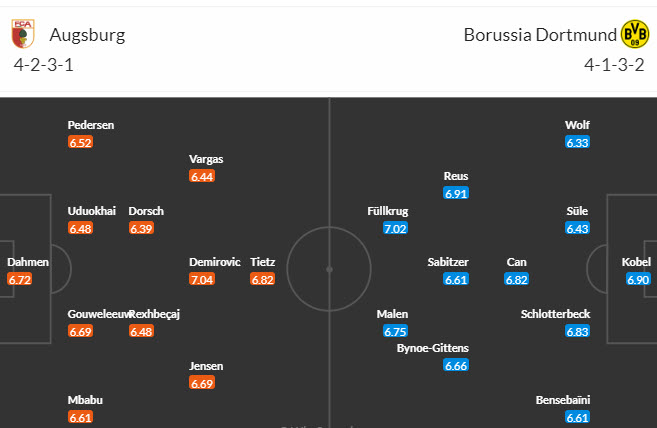
Task: Open Malen's player name
Action: click(392, 314)
